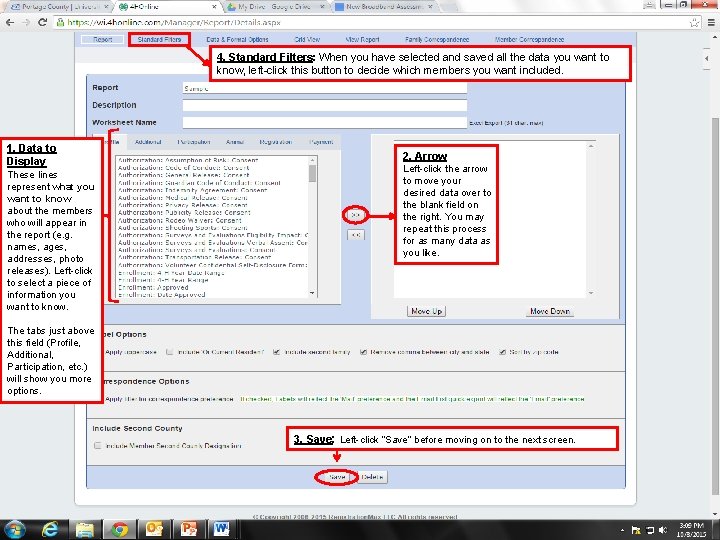720x540 pixels.
Task: Uncheck Sort by zip code checkbox
Action: pos(502,352)
